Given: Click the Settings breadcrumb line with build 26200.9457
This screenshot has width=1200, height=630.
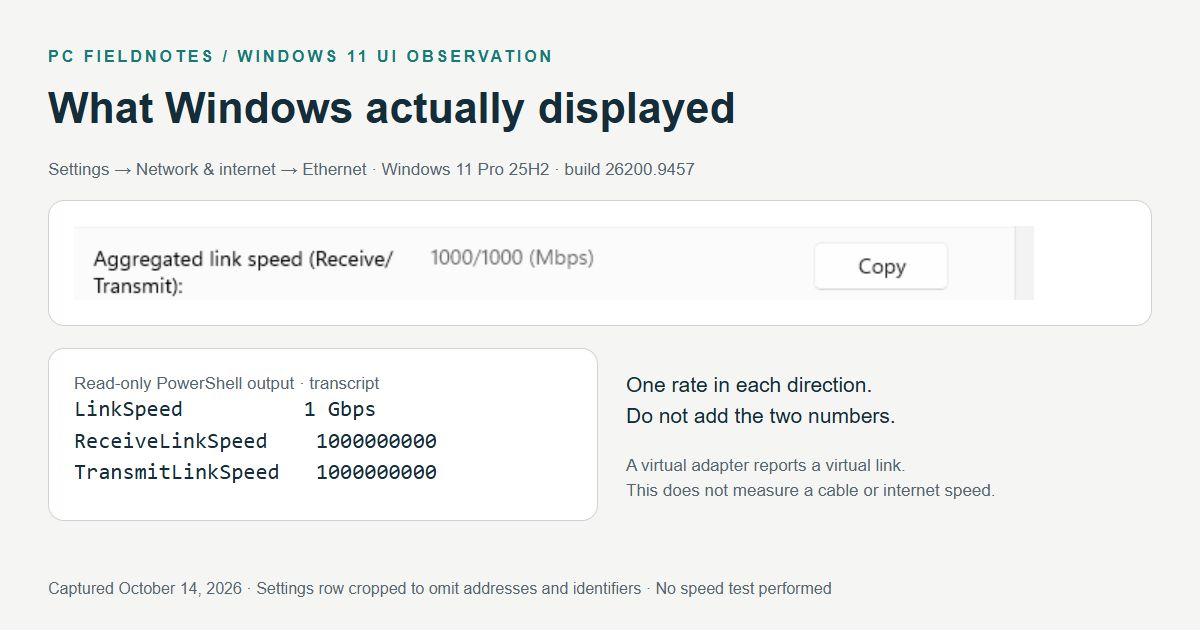Looking at the screenshot, I should [x=371, y=170].
